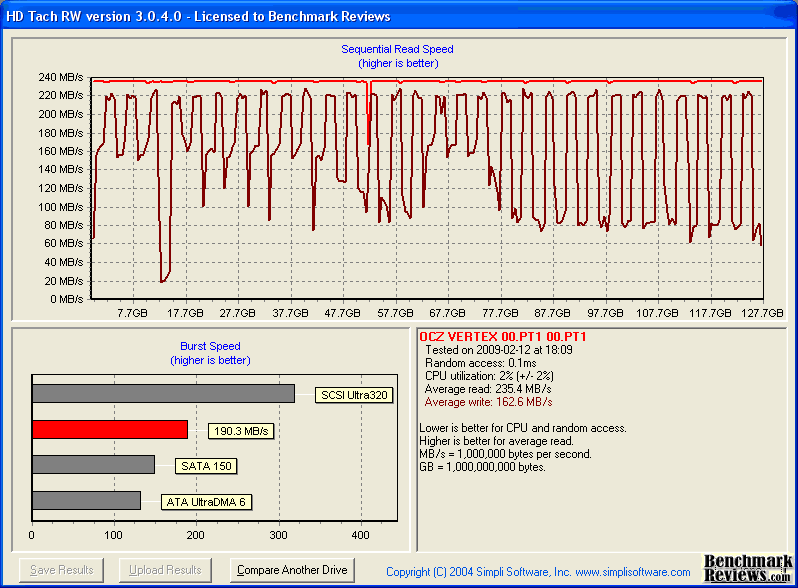
Task: Click the 240 MB/s axis label
Action: pos(61,77)
